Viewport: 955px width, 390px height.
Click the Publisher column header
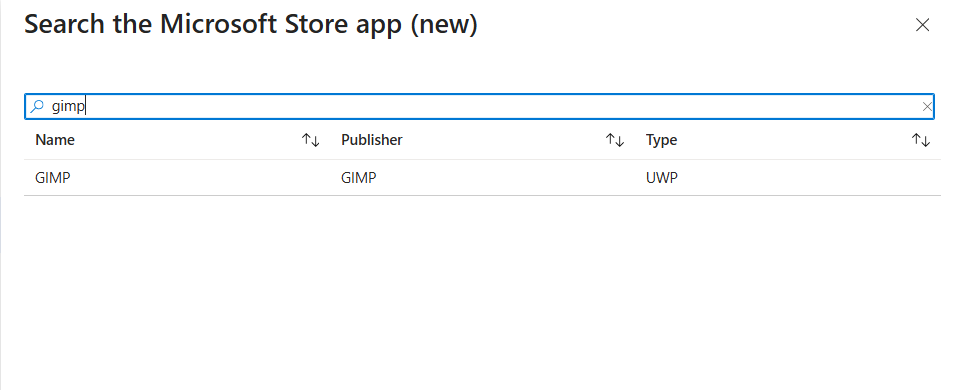pos(372,140)
